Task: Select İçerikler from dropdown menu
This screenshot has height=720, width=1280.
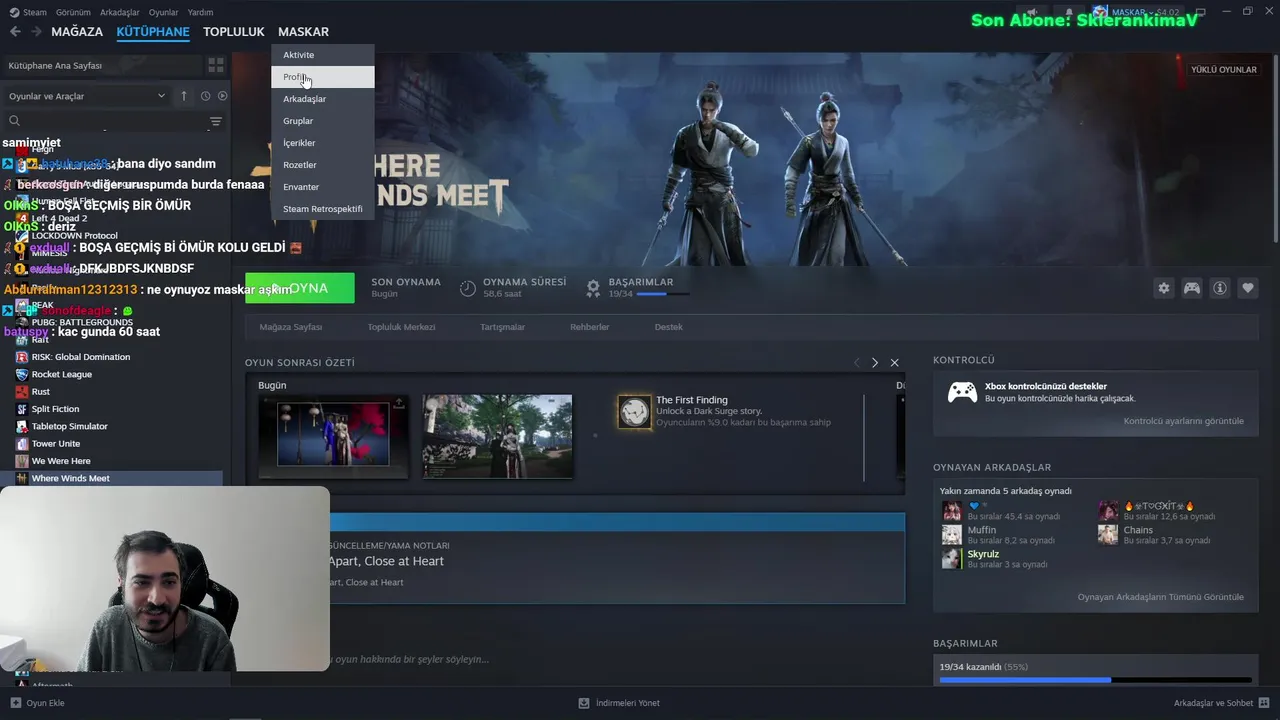Action: (323, 143)
